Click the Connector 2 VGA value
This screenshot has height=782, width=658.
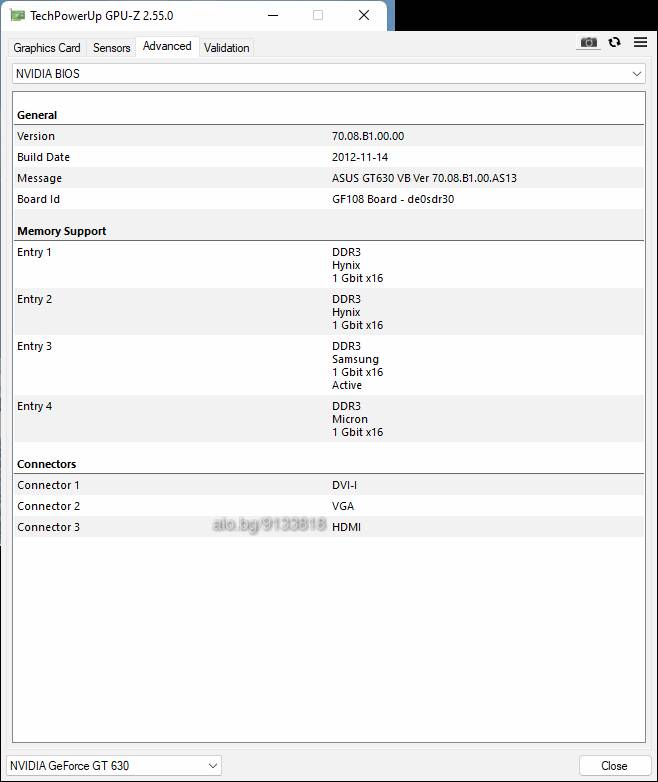pos(343,506)
